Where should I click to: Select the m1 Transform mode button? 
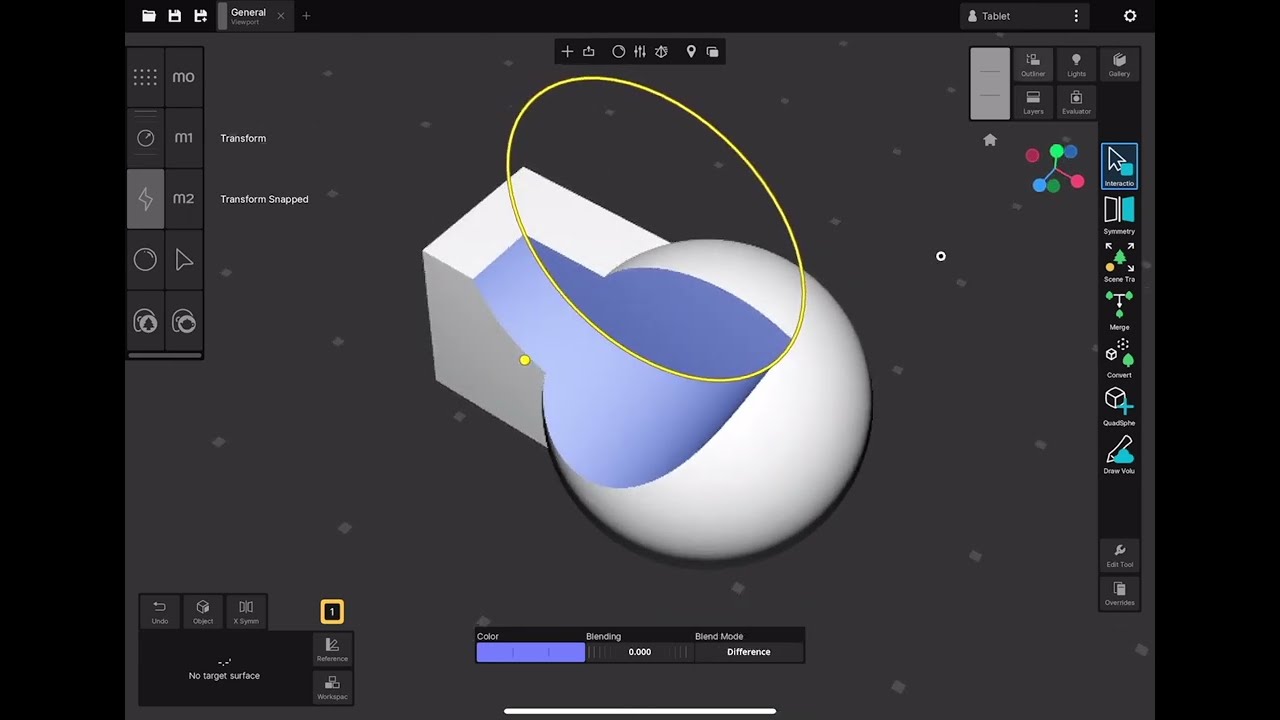click(183, 138)
